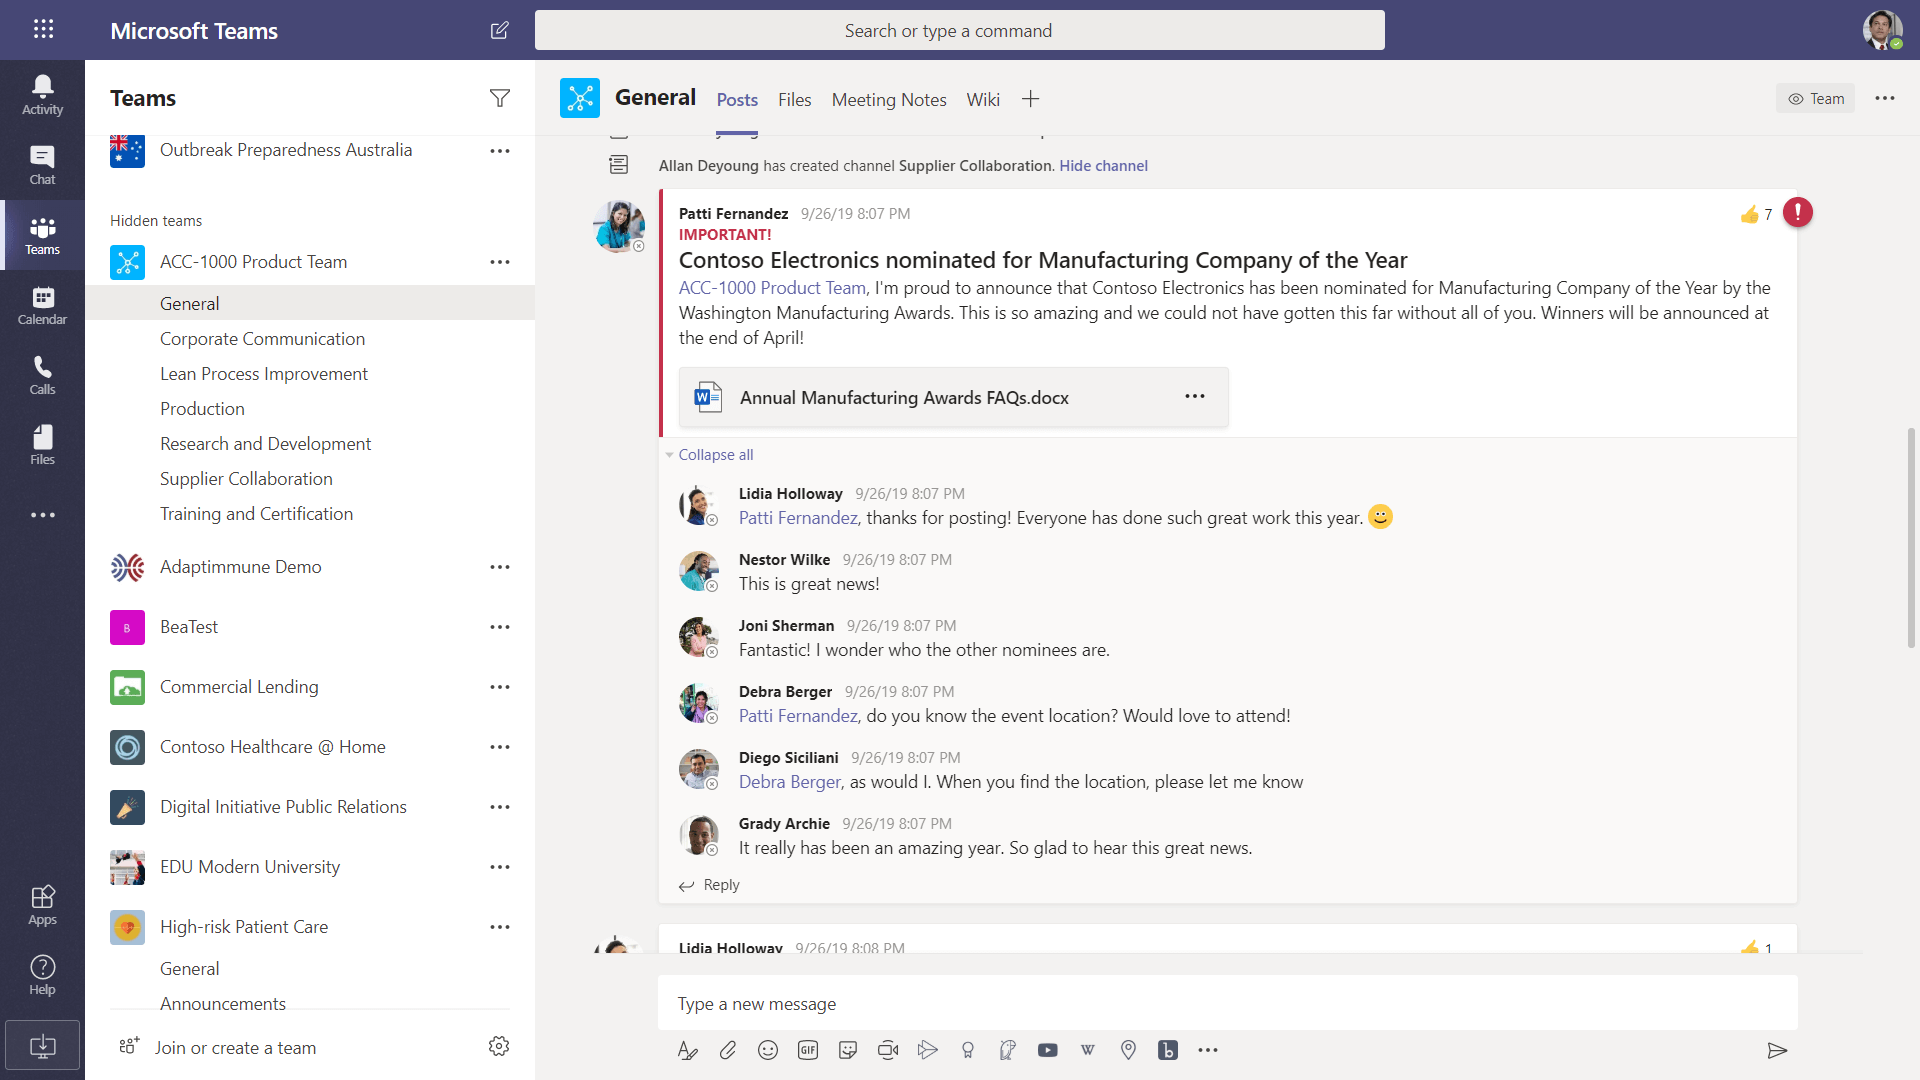Open more options for Commercial Lending

pyautogui.click(x=500, y=687)
